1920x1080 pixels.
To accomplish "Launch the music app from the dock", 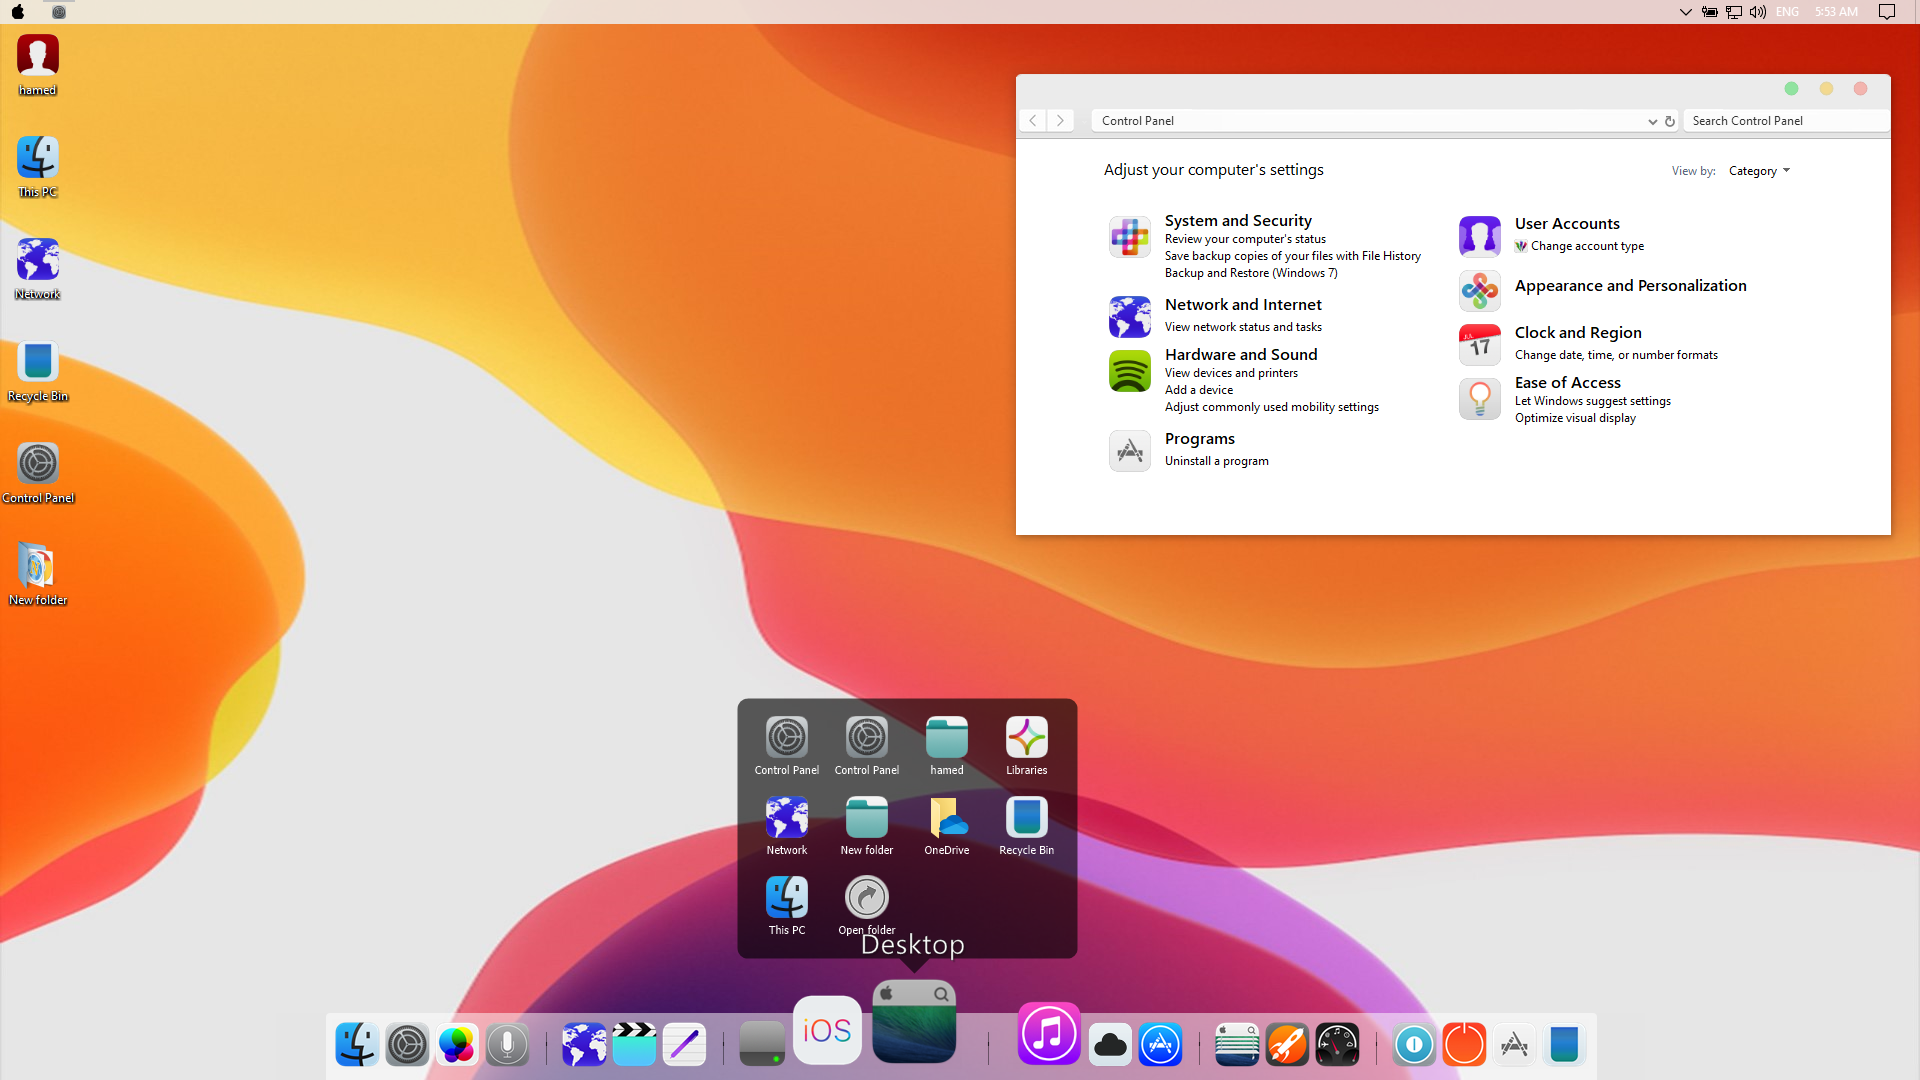I will (1048, 1035).
